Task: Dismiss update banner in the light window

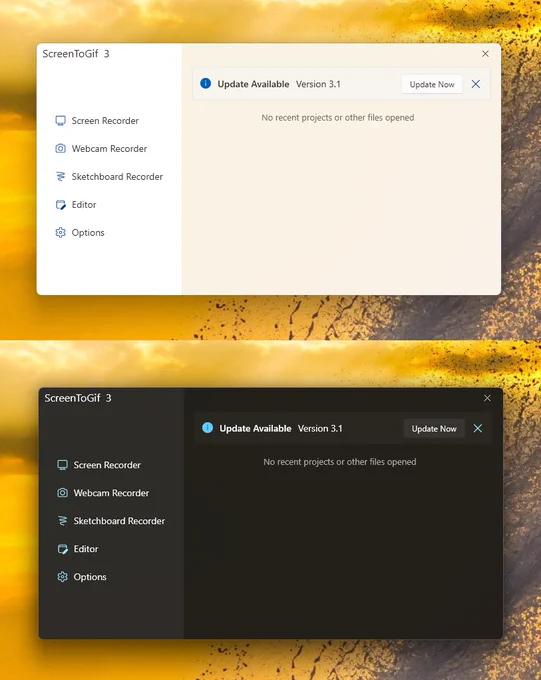Action: click(x=476, y=84)
